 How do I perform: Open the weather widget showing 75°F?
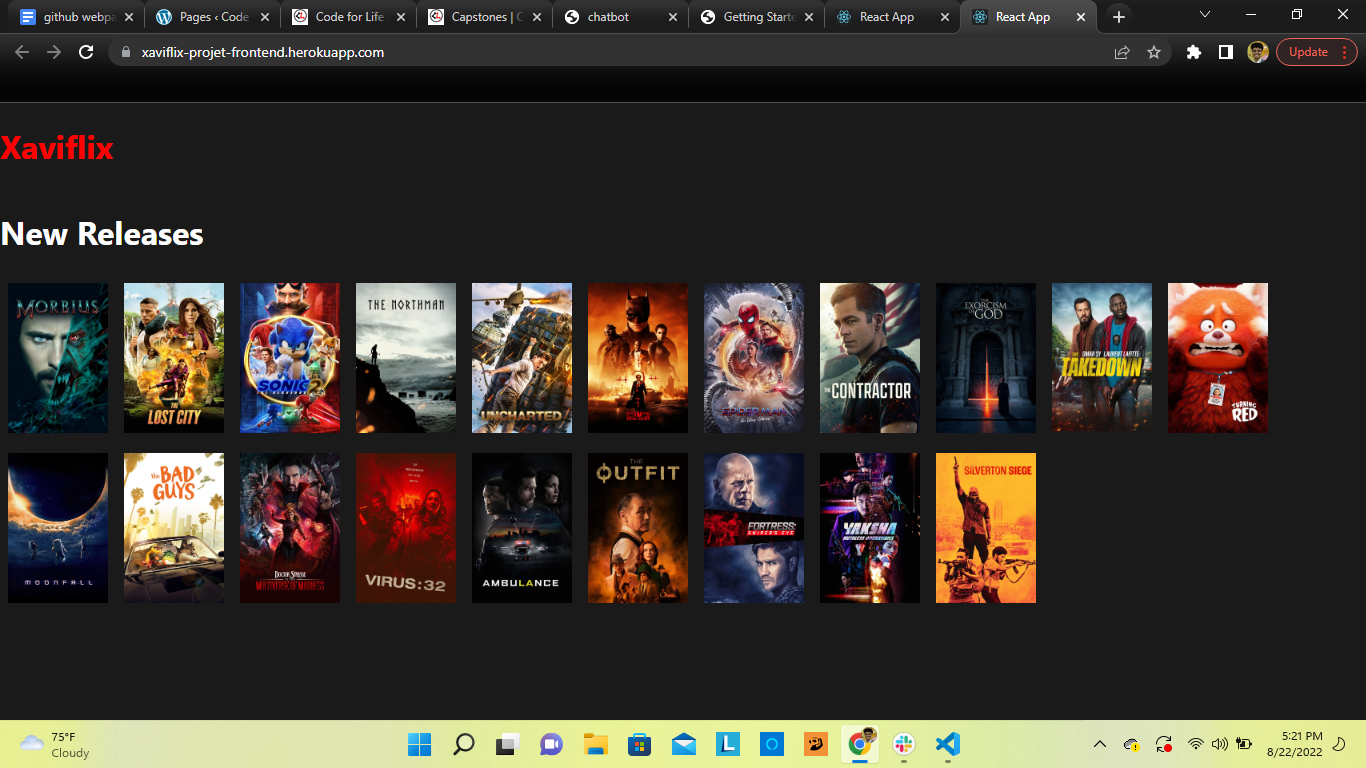point(55,744)
